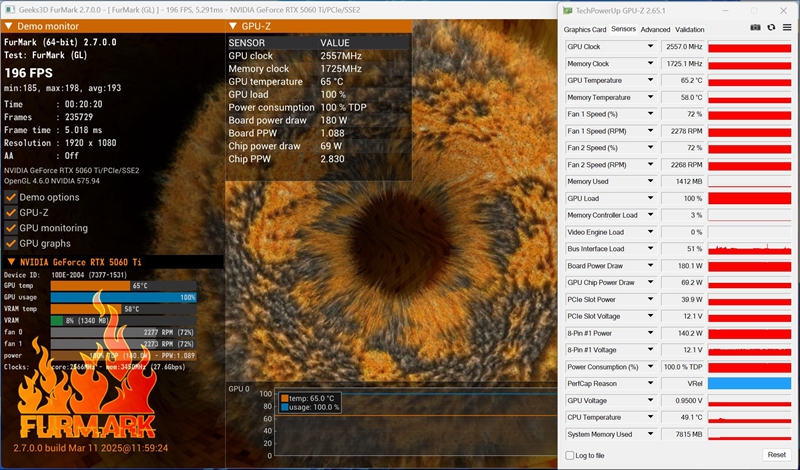
Task: Collapse the NVIDIA GeForce RTX 5060 Ti section
Action: (10, 262)
